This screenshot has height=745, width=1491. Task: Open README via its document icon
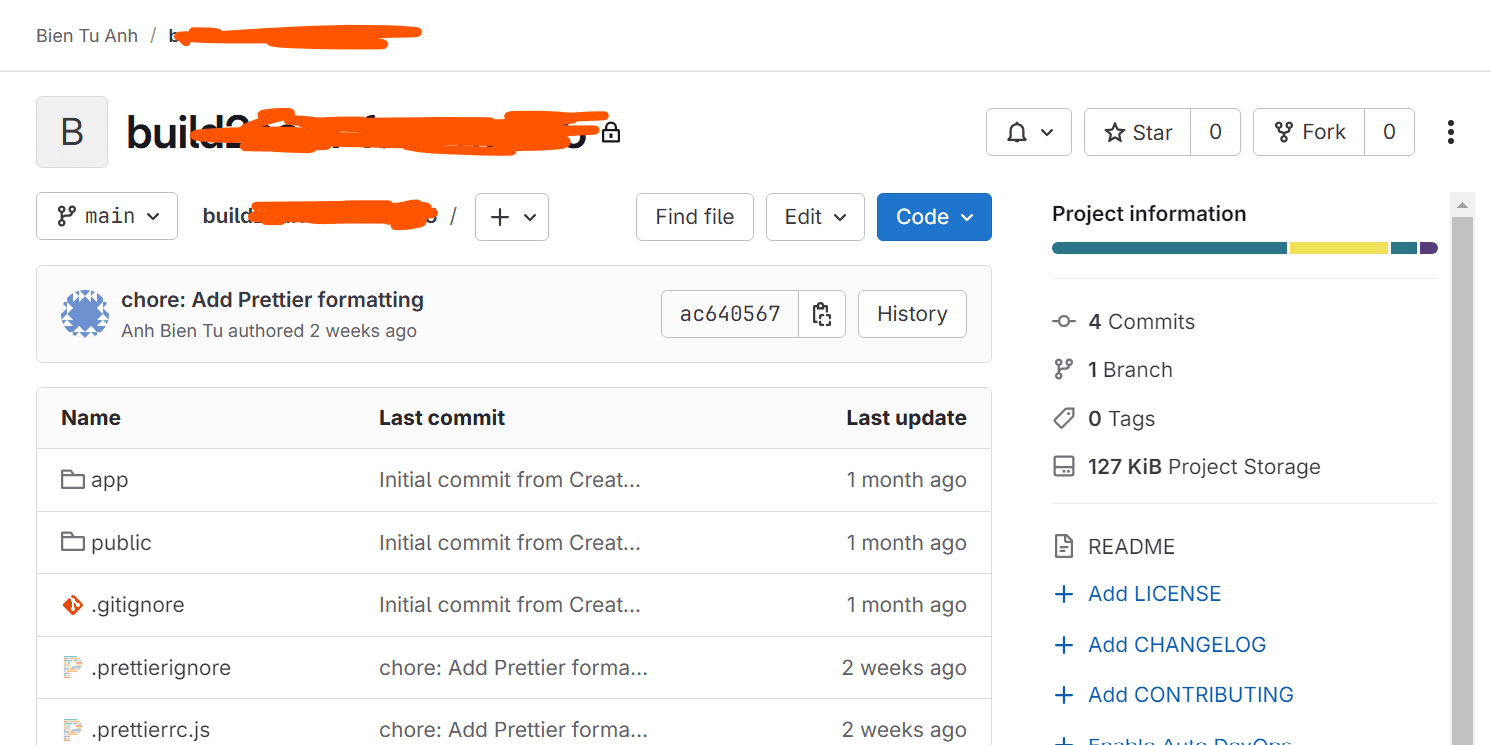(1063, 546)
